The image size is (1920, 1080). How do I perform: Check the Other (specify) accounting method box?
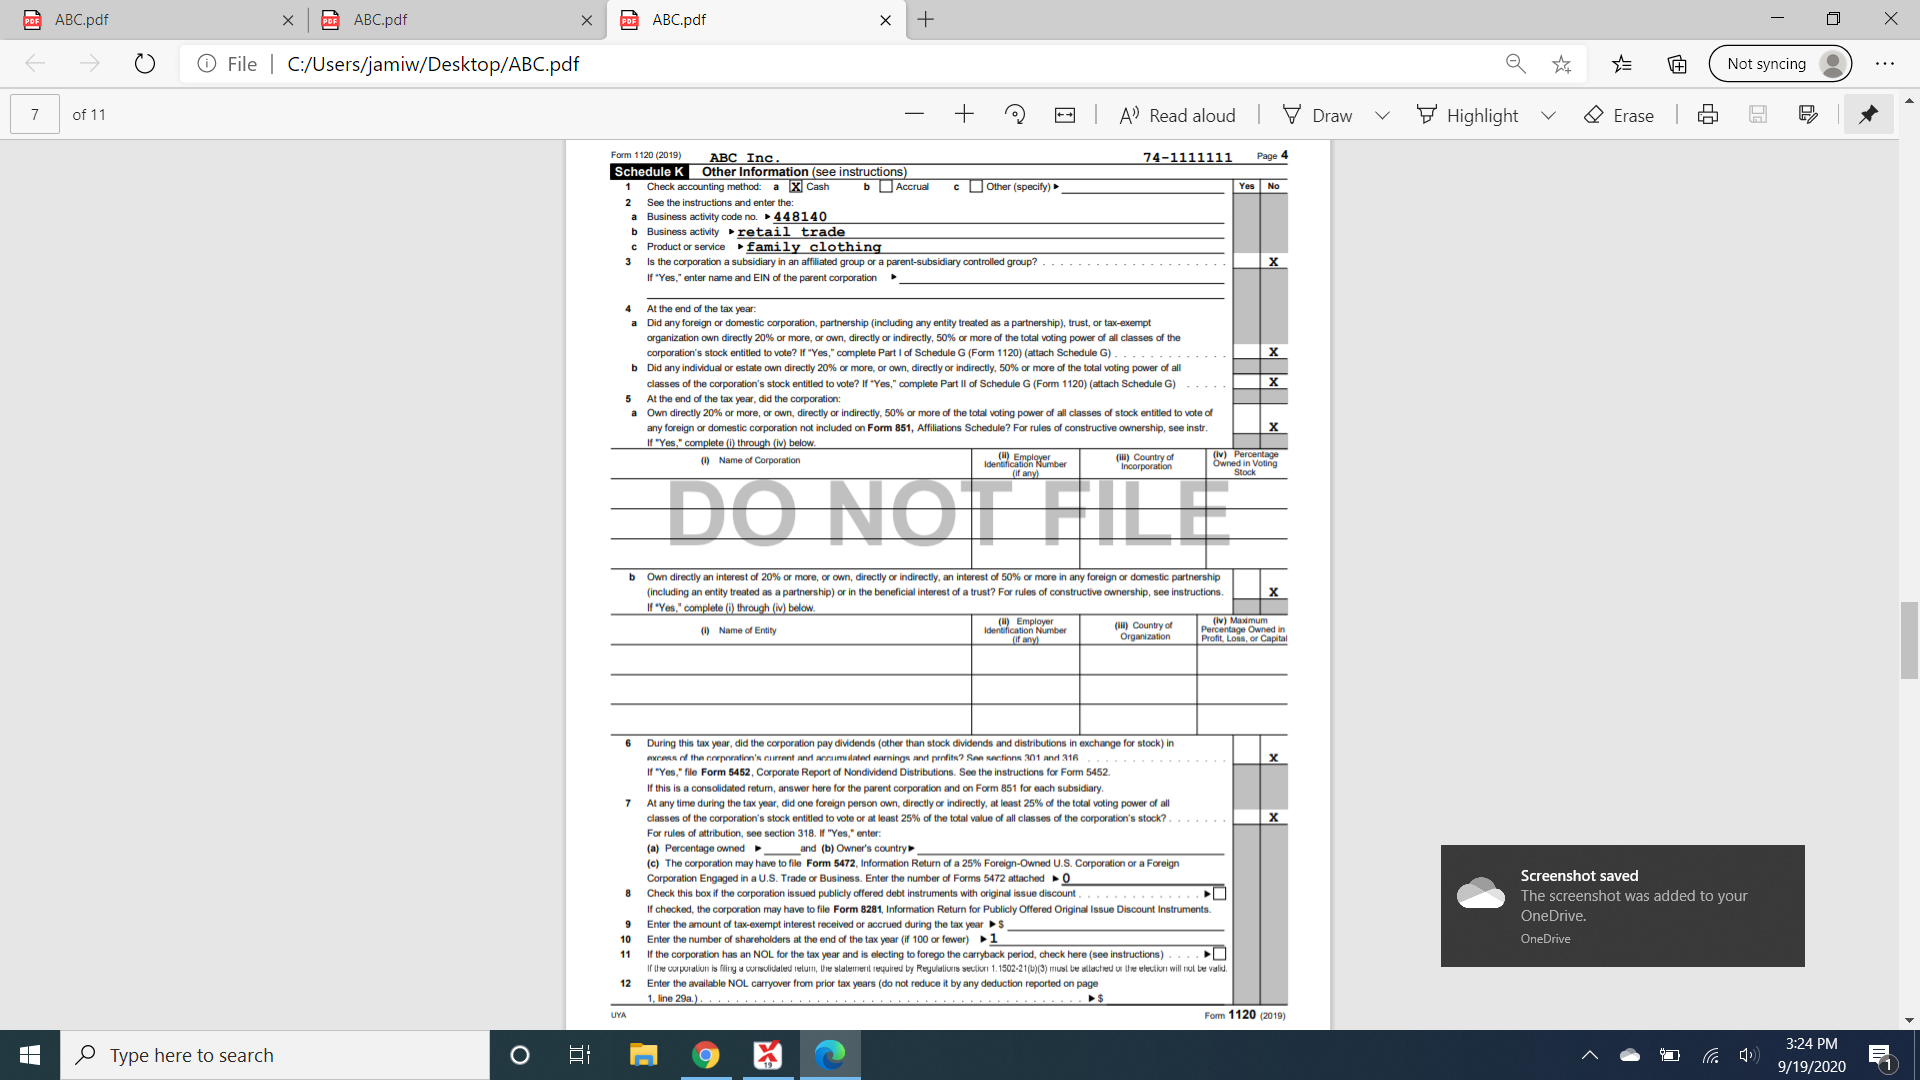(975, 186)
